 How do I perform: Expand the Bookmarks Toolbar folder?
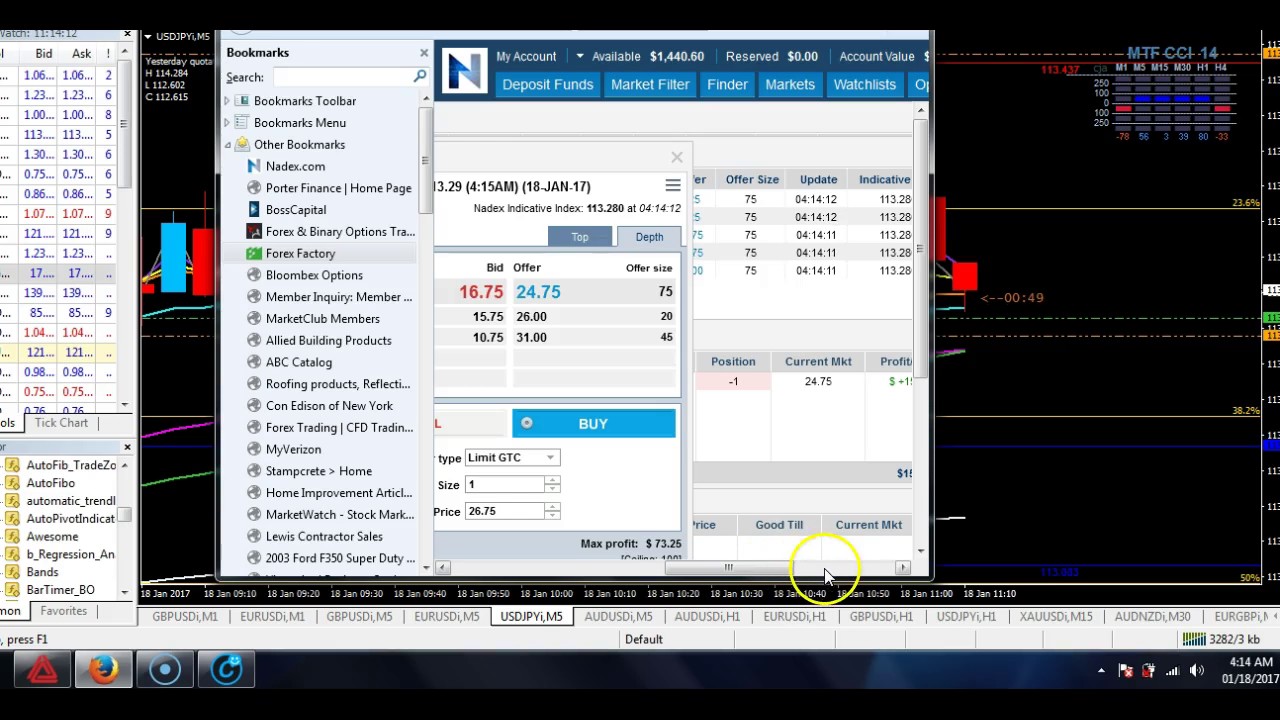pyautogui.click(x=227, y=101)
